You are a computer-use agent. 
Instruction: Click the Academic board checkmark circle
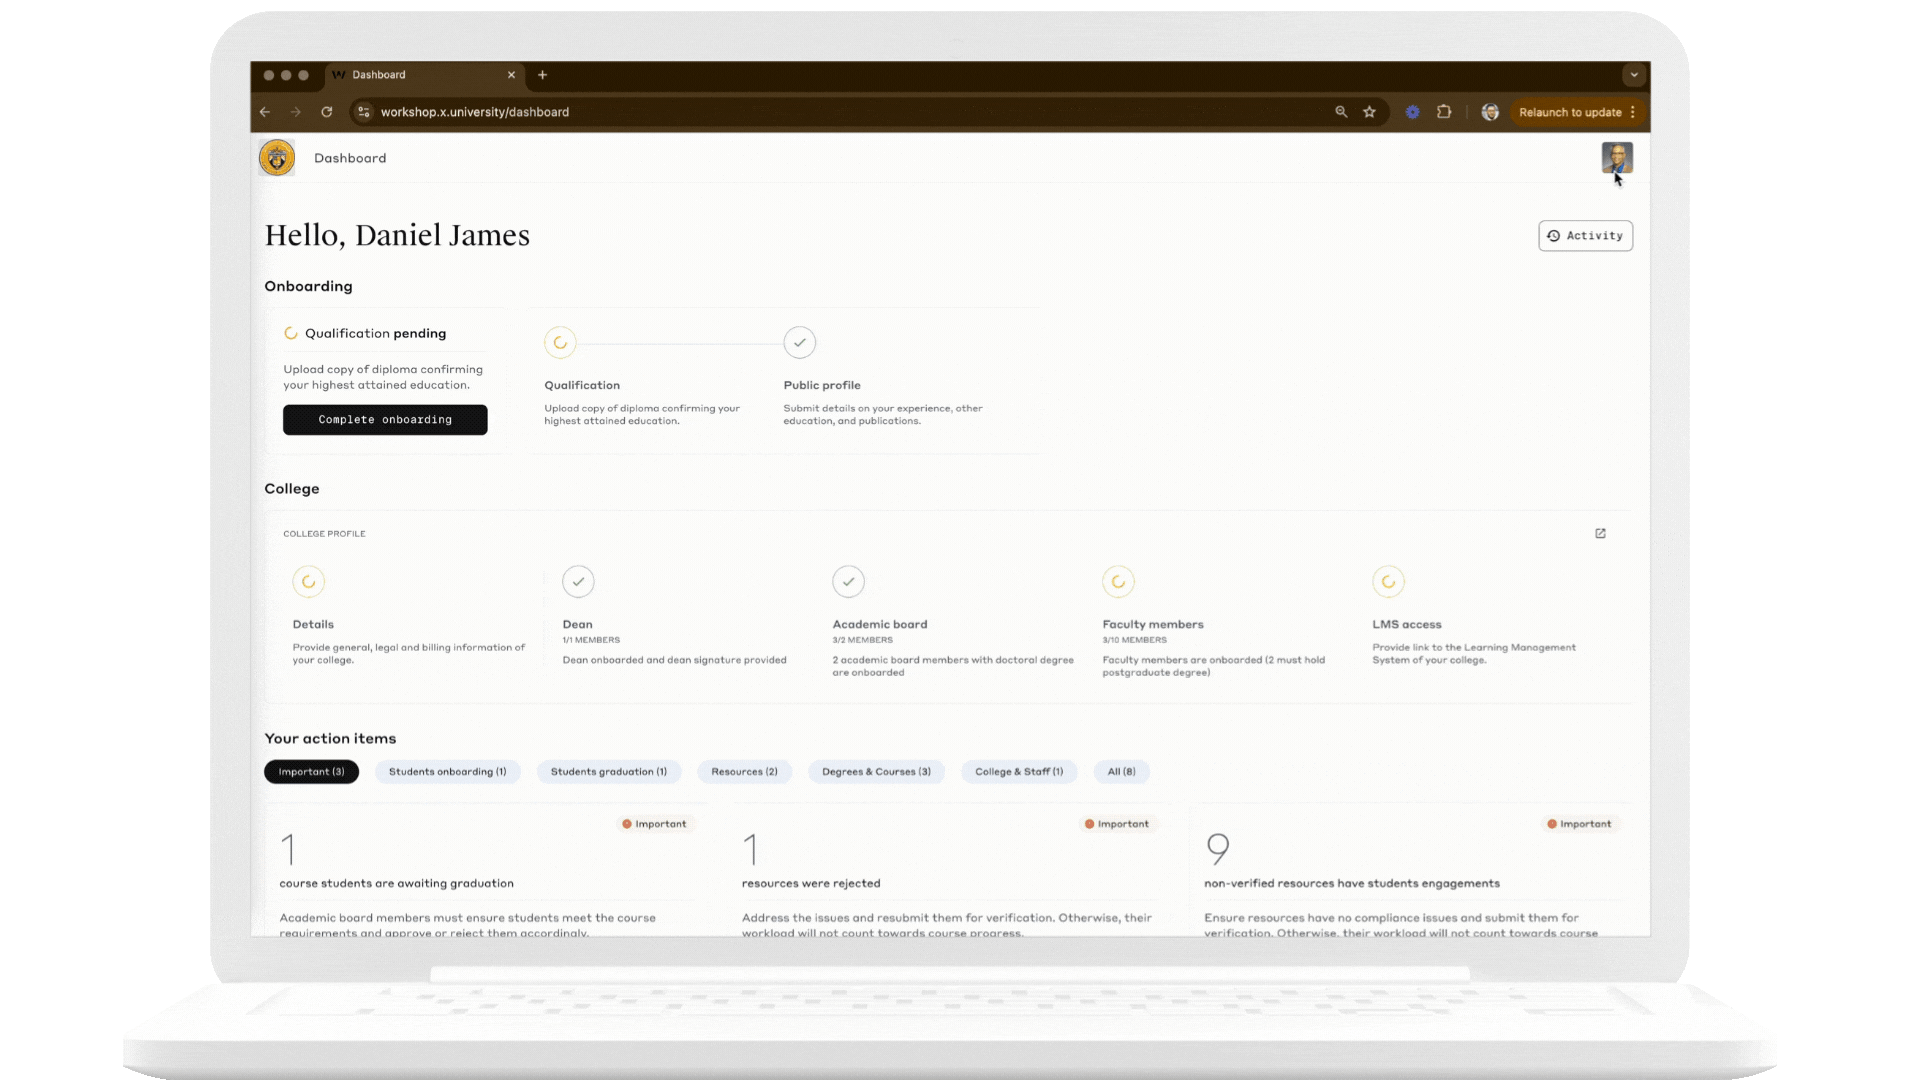[x=848, y=581]
